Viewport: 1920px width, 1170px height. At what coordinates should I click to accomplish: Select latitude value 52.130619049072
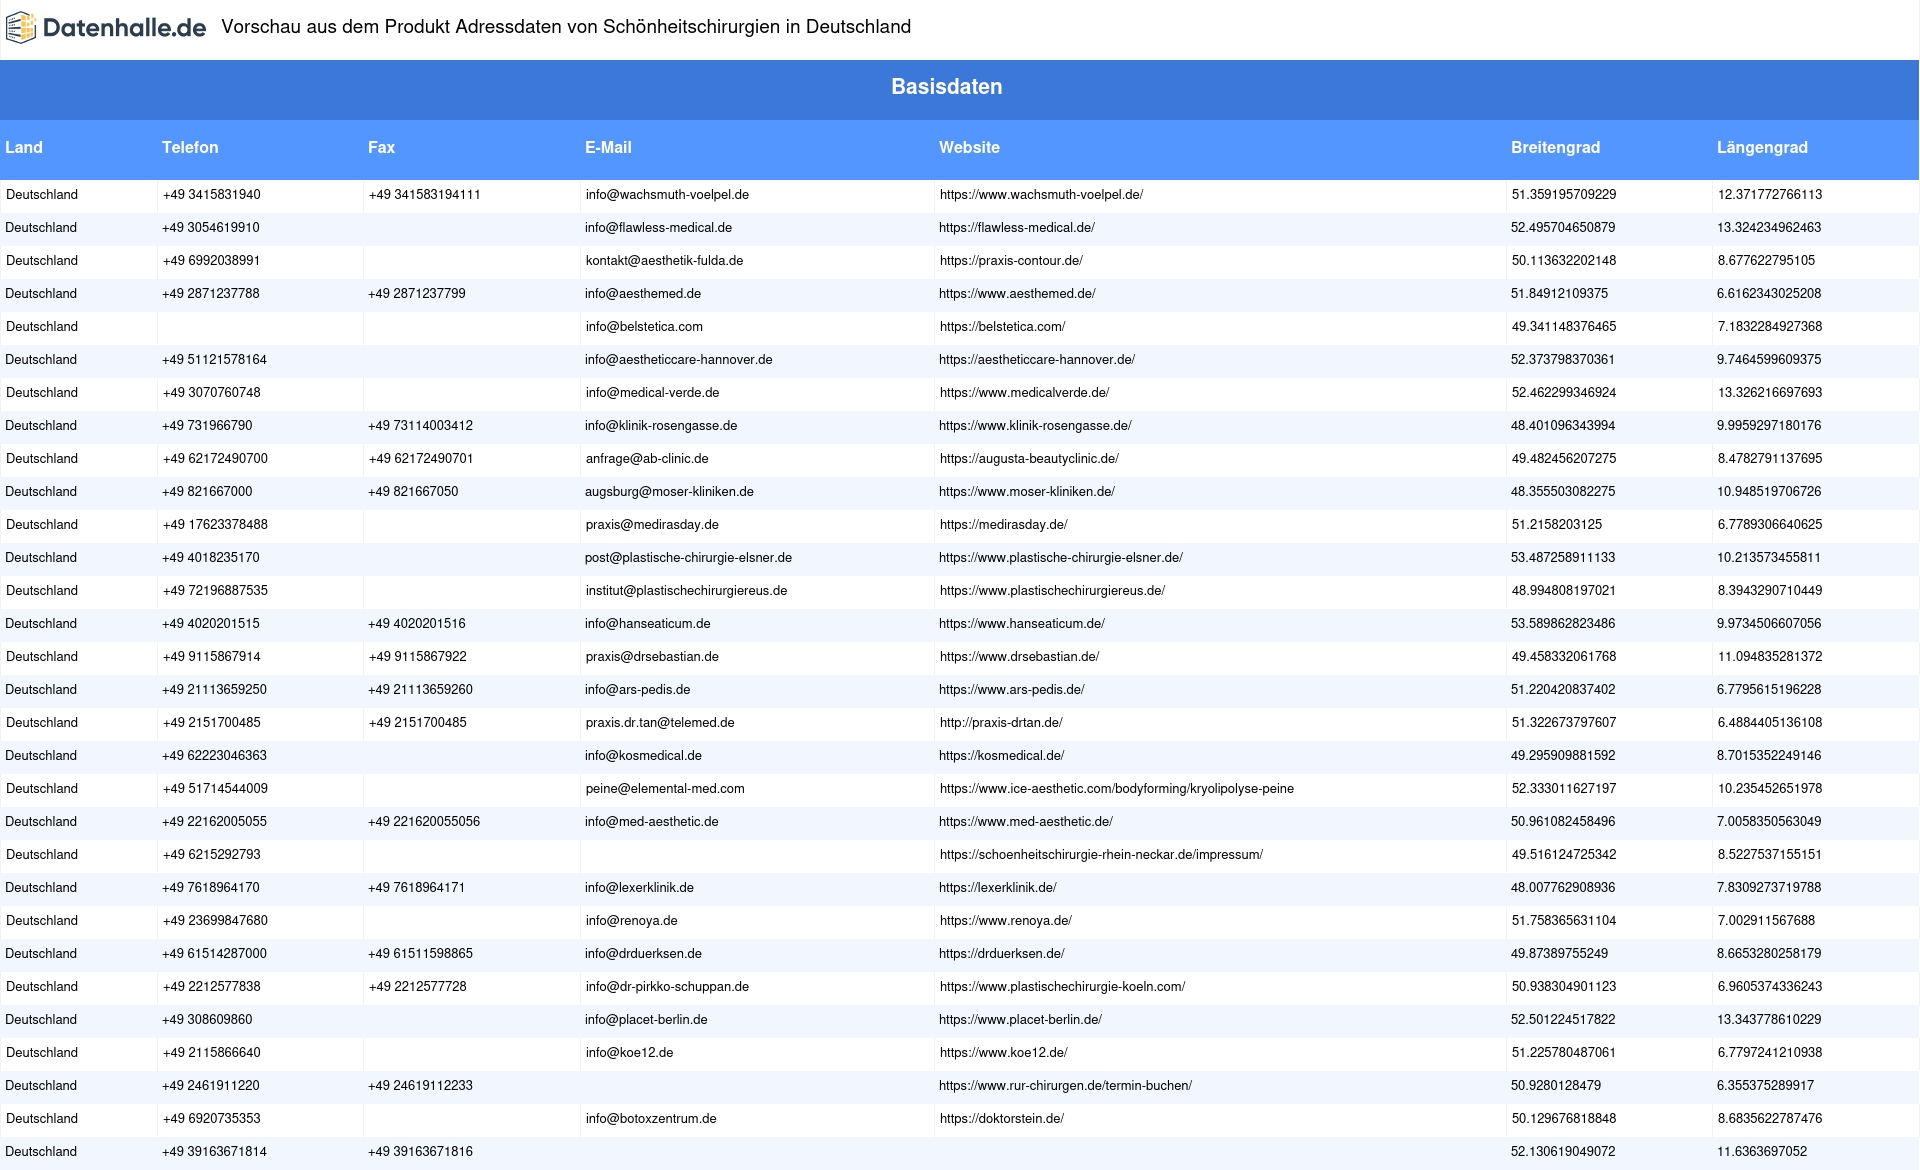(1563, 1152)
